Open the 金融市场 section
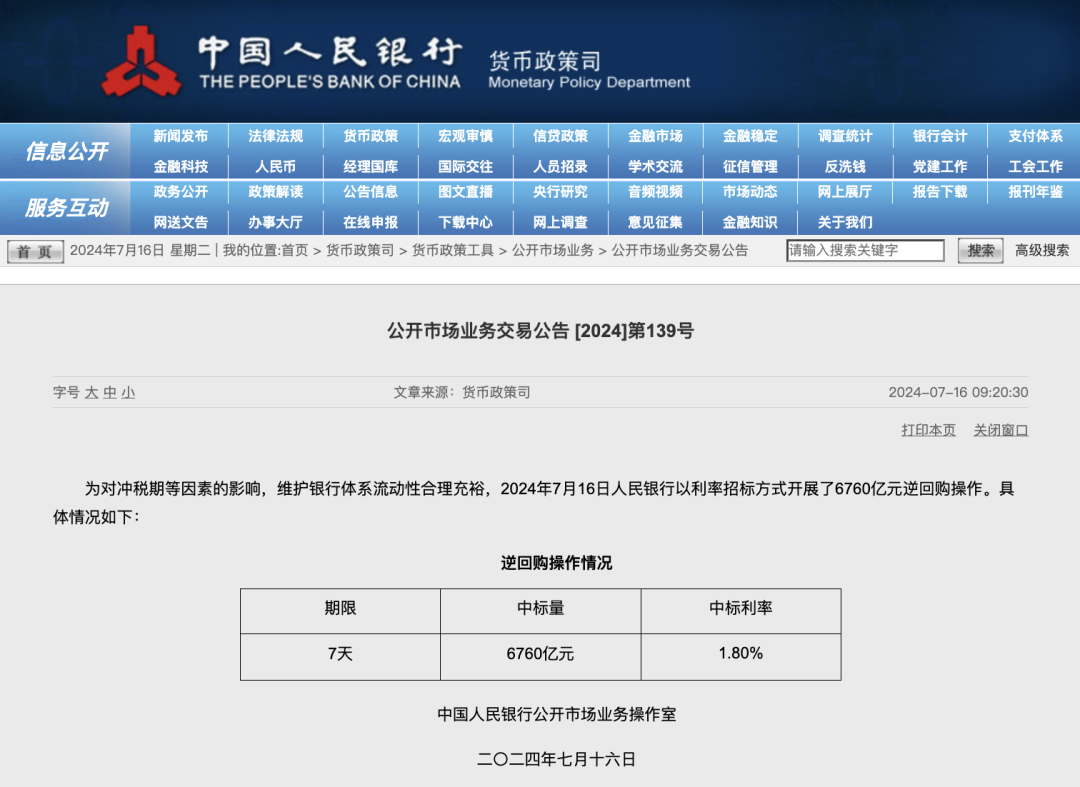Image resolution: width=1080 pixels, height=787 pixels. (656, 136)
